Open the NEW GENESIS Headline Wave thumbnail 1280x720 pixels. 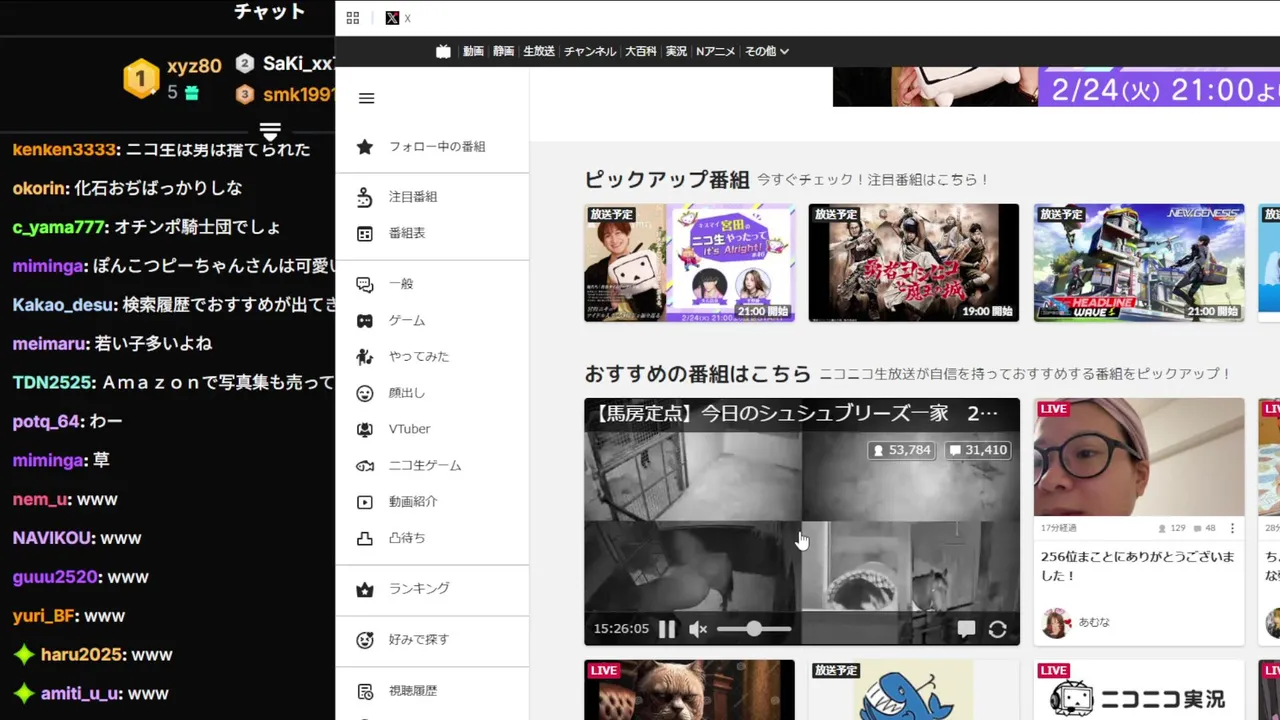(1139, 263)
